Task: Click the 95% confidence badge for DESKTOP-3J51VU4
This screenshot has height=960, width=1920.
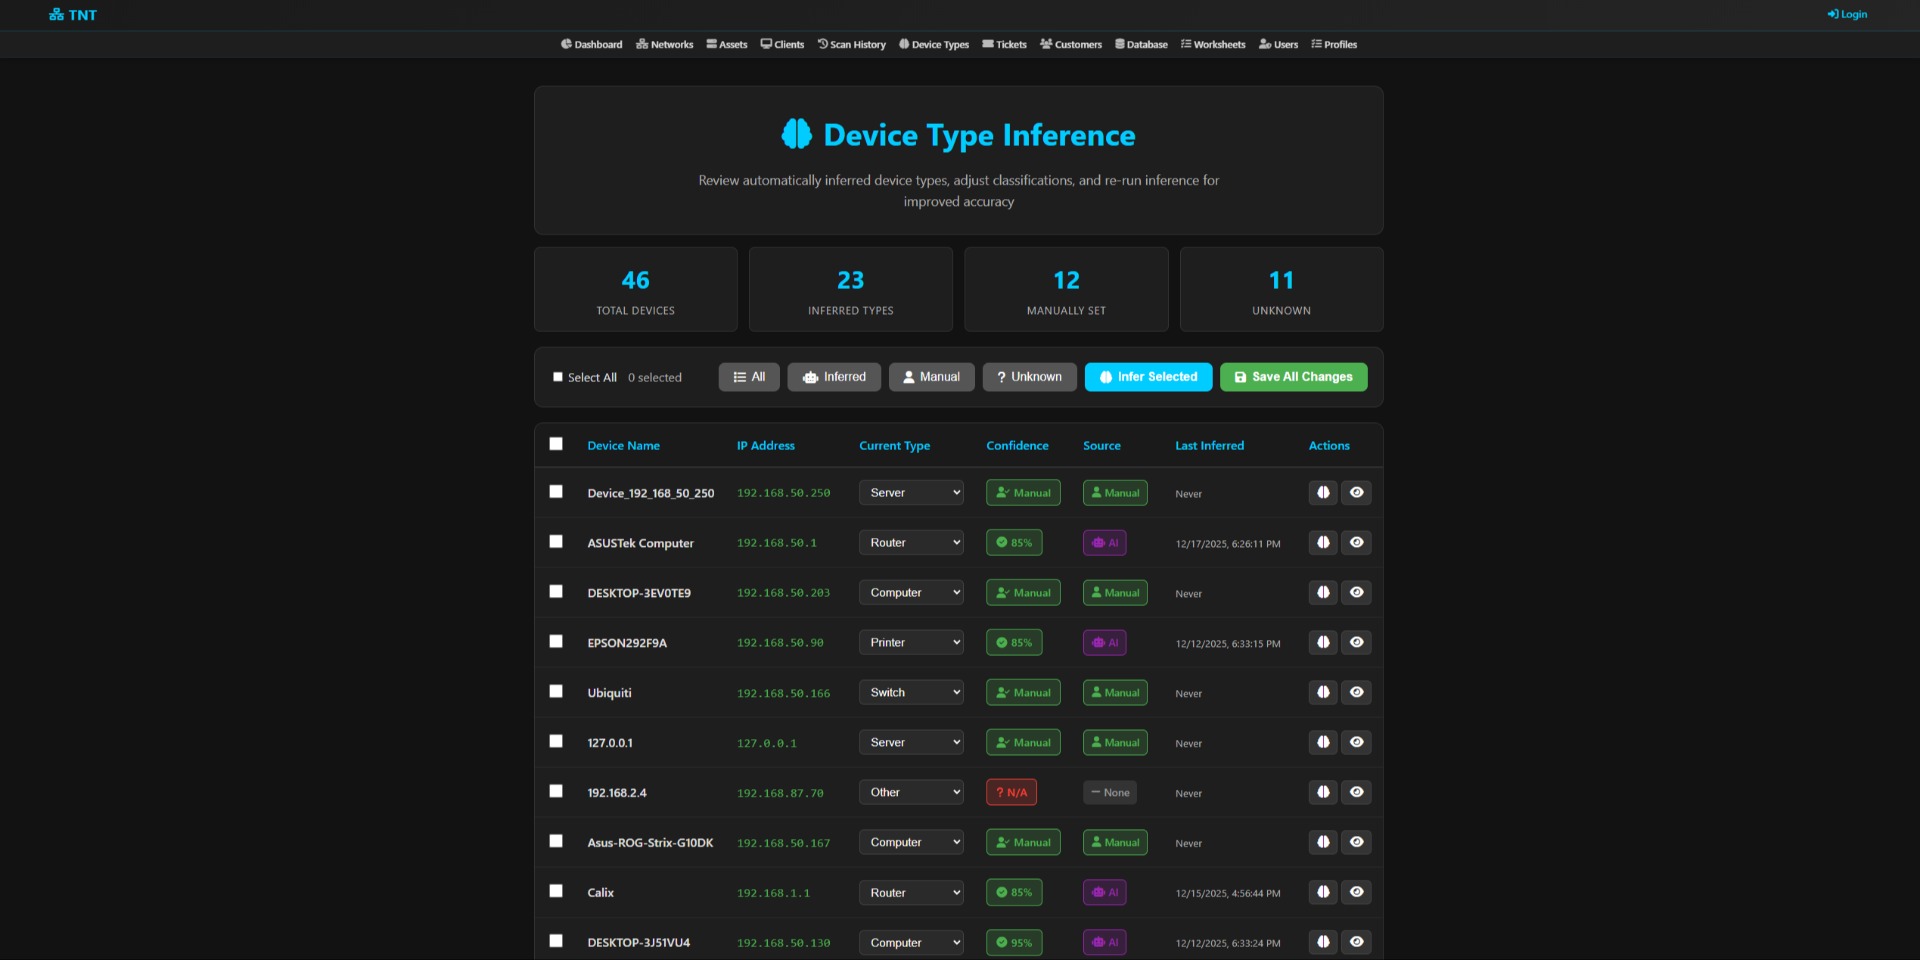Action: click(1014, 941)
